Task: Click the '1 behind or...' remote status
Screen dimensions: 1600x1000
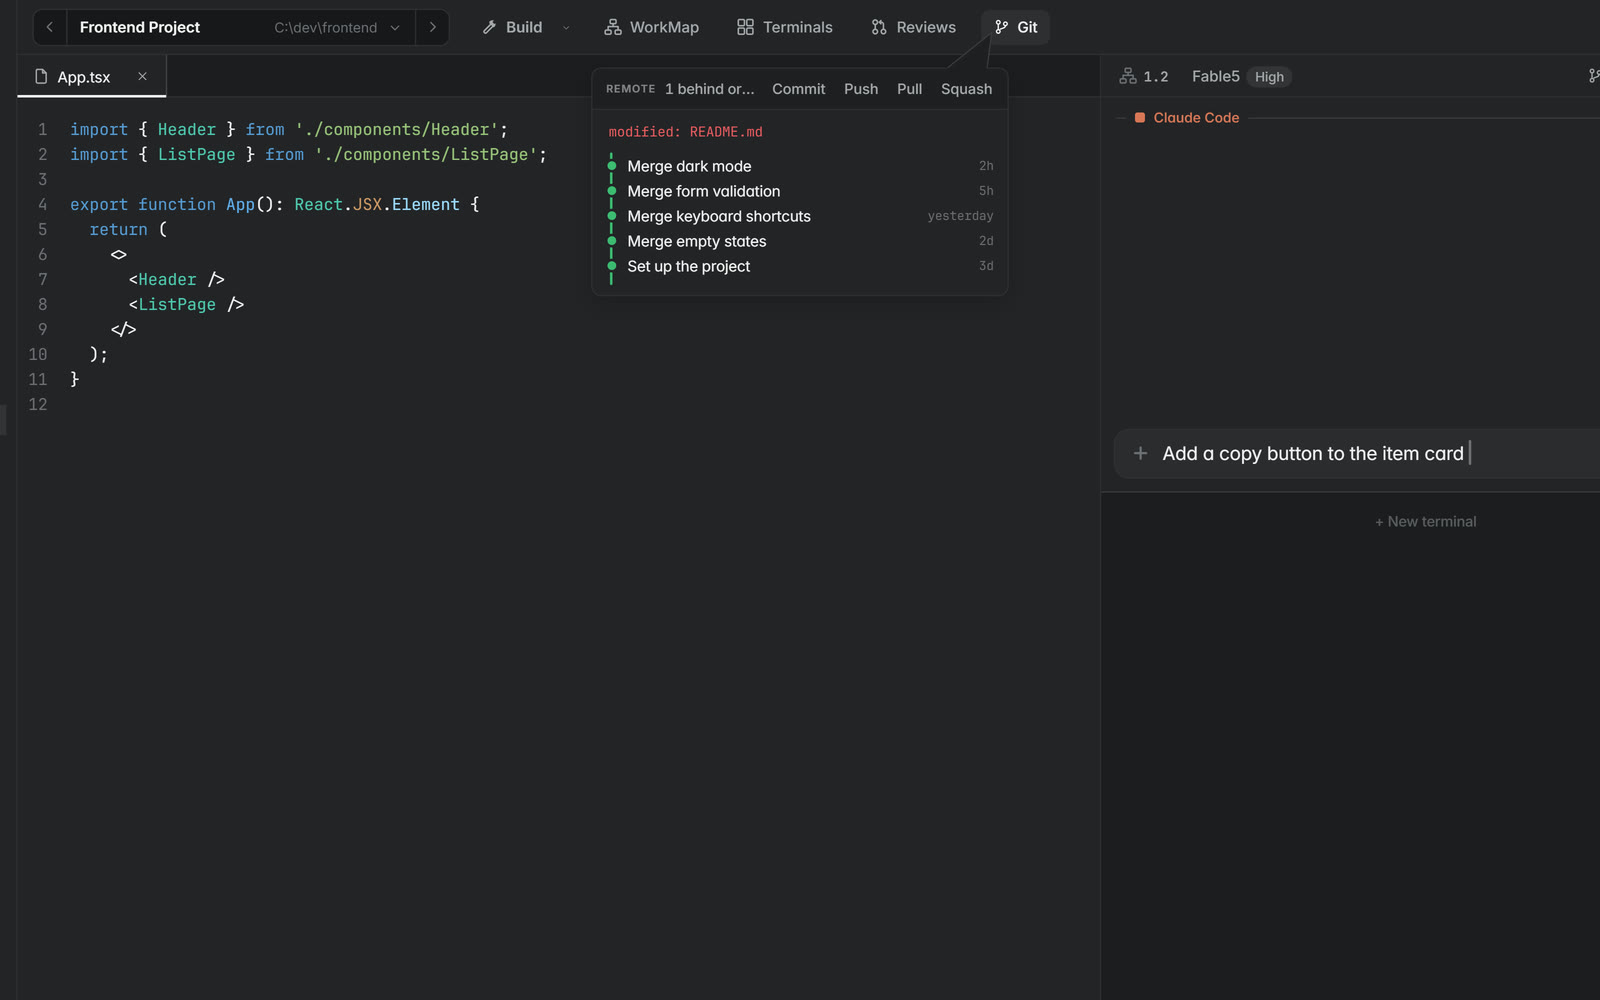Action: pyautogui.click(x=710, y=89)
